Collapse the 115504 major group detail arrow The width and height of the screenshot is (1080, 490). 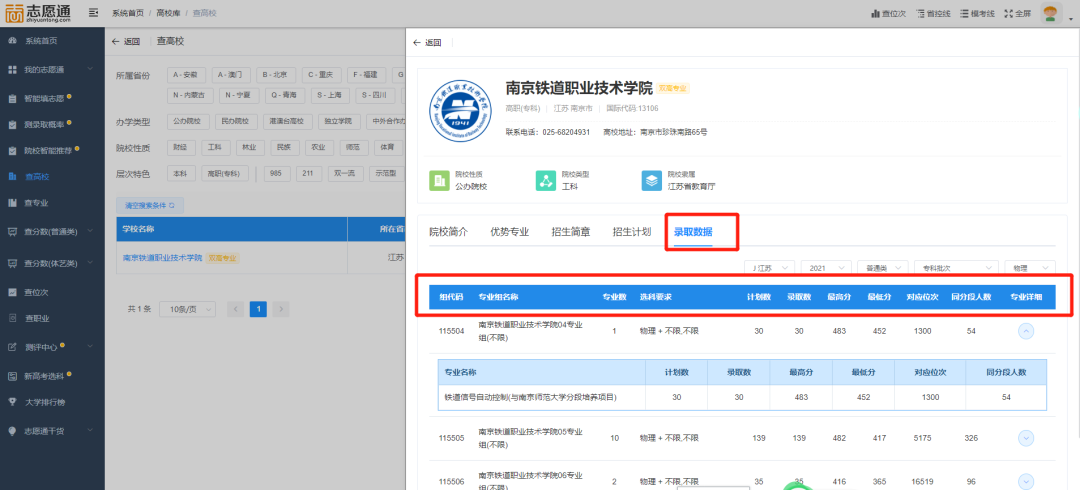coord(1025,331)
